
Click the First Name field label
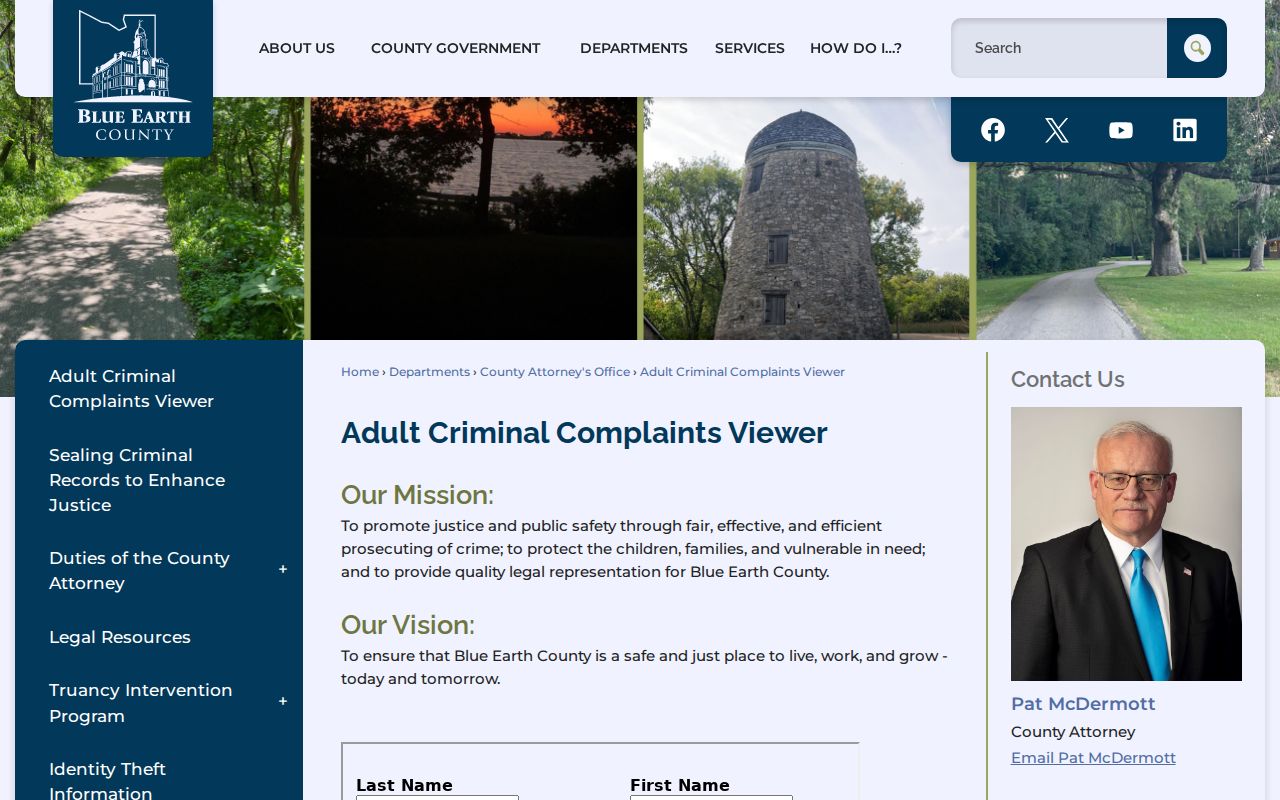(680, 785)
